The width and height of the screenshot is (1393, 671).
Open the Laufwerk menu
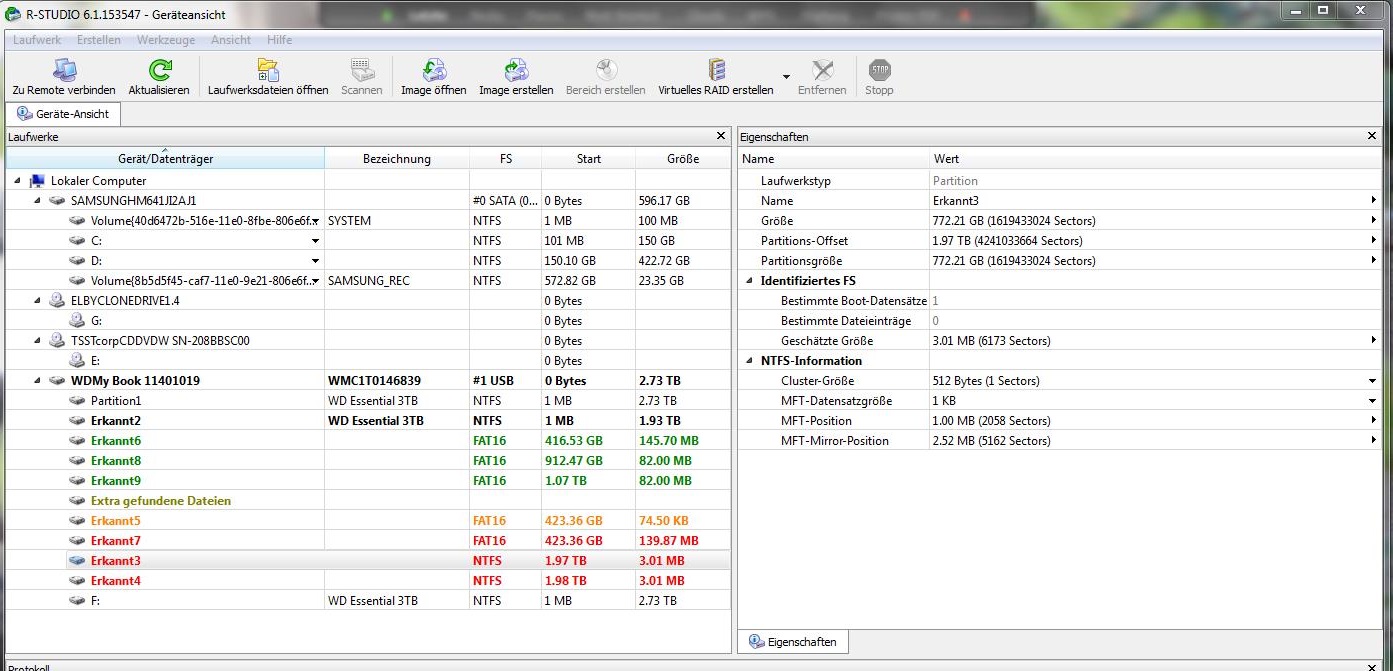click(x=37, y=40)
